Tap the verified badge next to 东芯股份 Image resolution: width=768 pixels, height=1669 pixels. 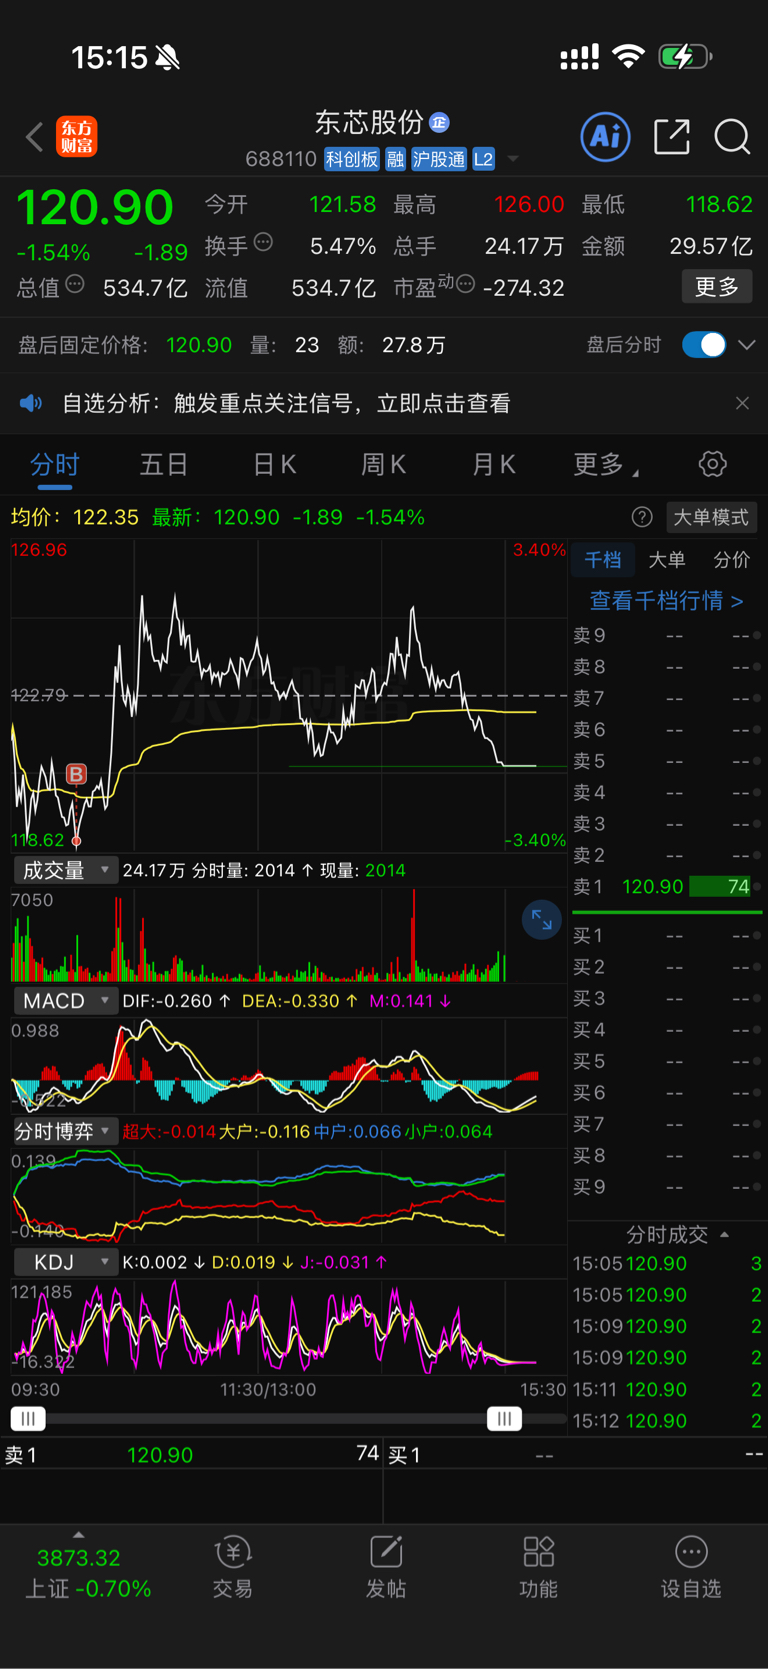pos(439,122)
